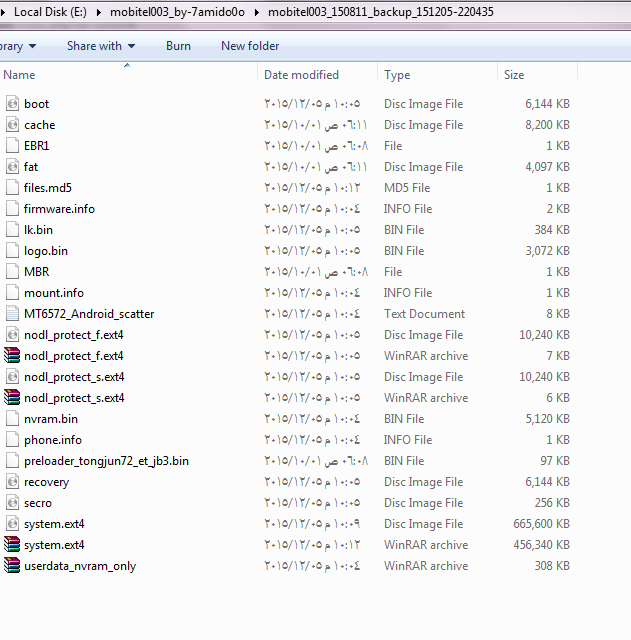Select the 'preloader_tongjun72_et_jb3.bin' file name
Viewport: 631px width, 640px height.
[106, 461]
